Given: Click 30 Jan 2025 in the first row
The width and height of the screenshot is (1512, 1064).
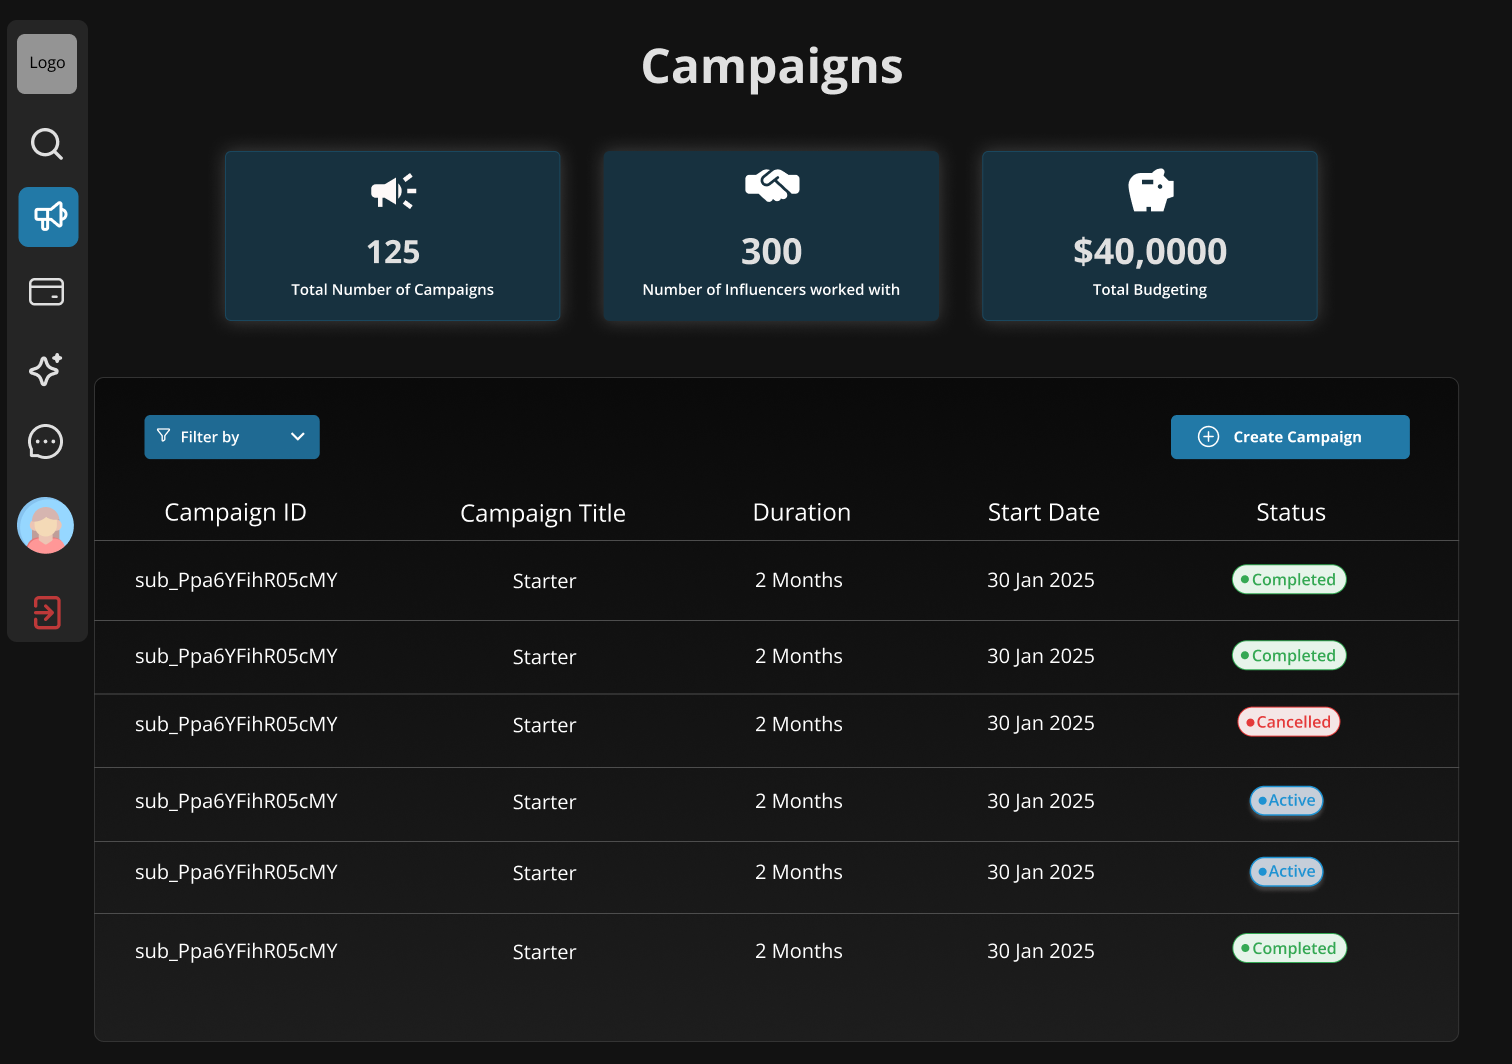Looking at the screenshot, I should click(x=1041, y=581).
